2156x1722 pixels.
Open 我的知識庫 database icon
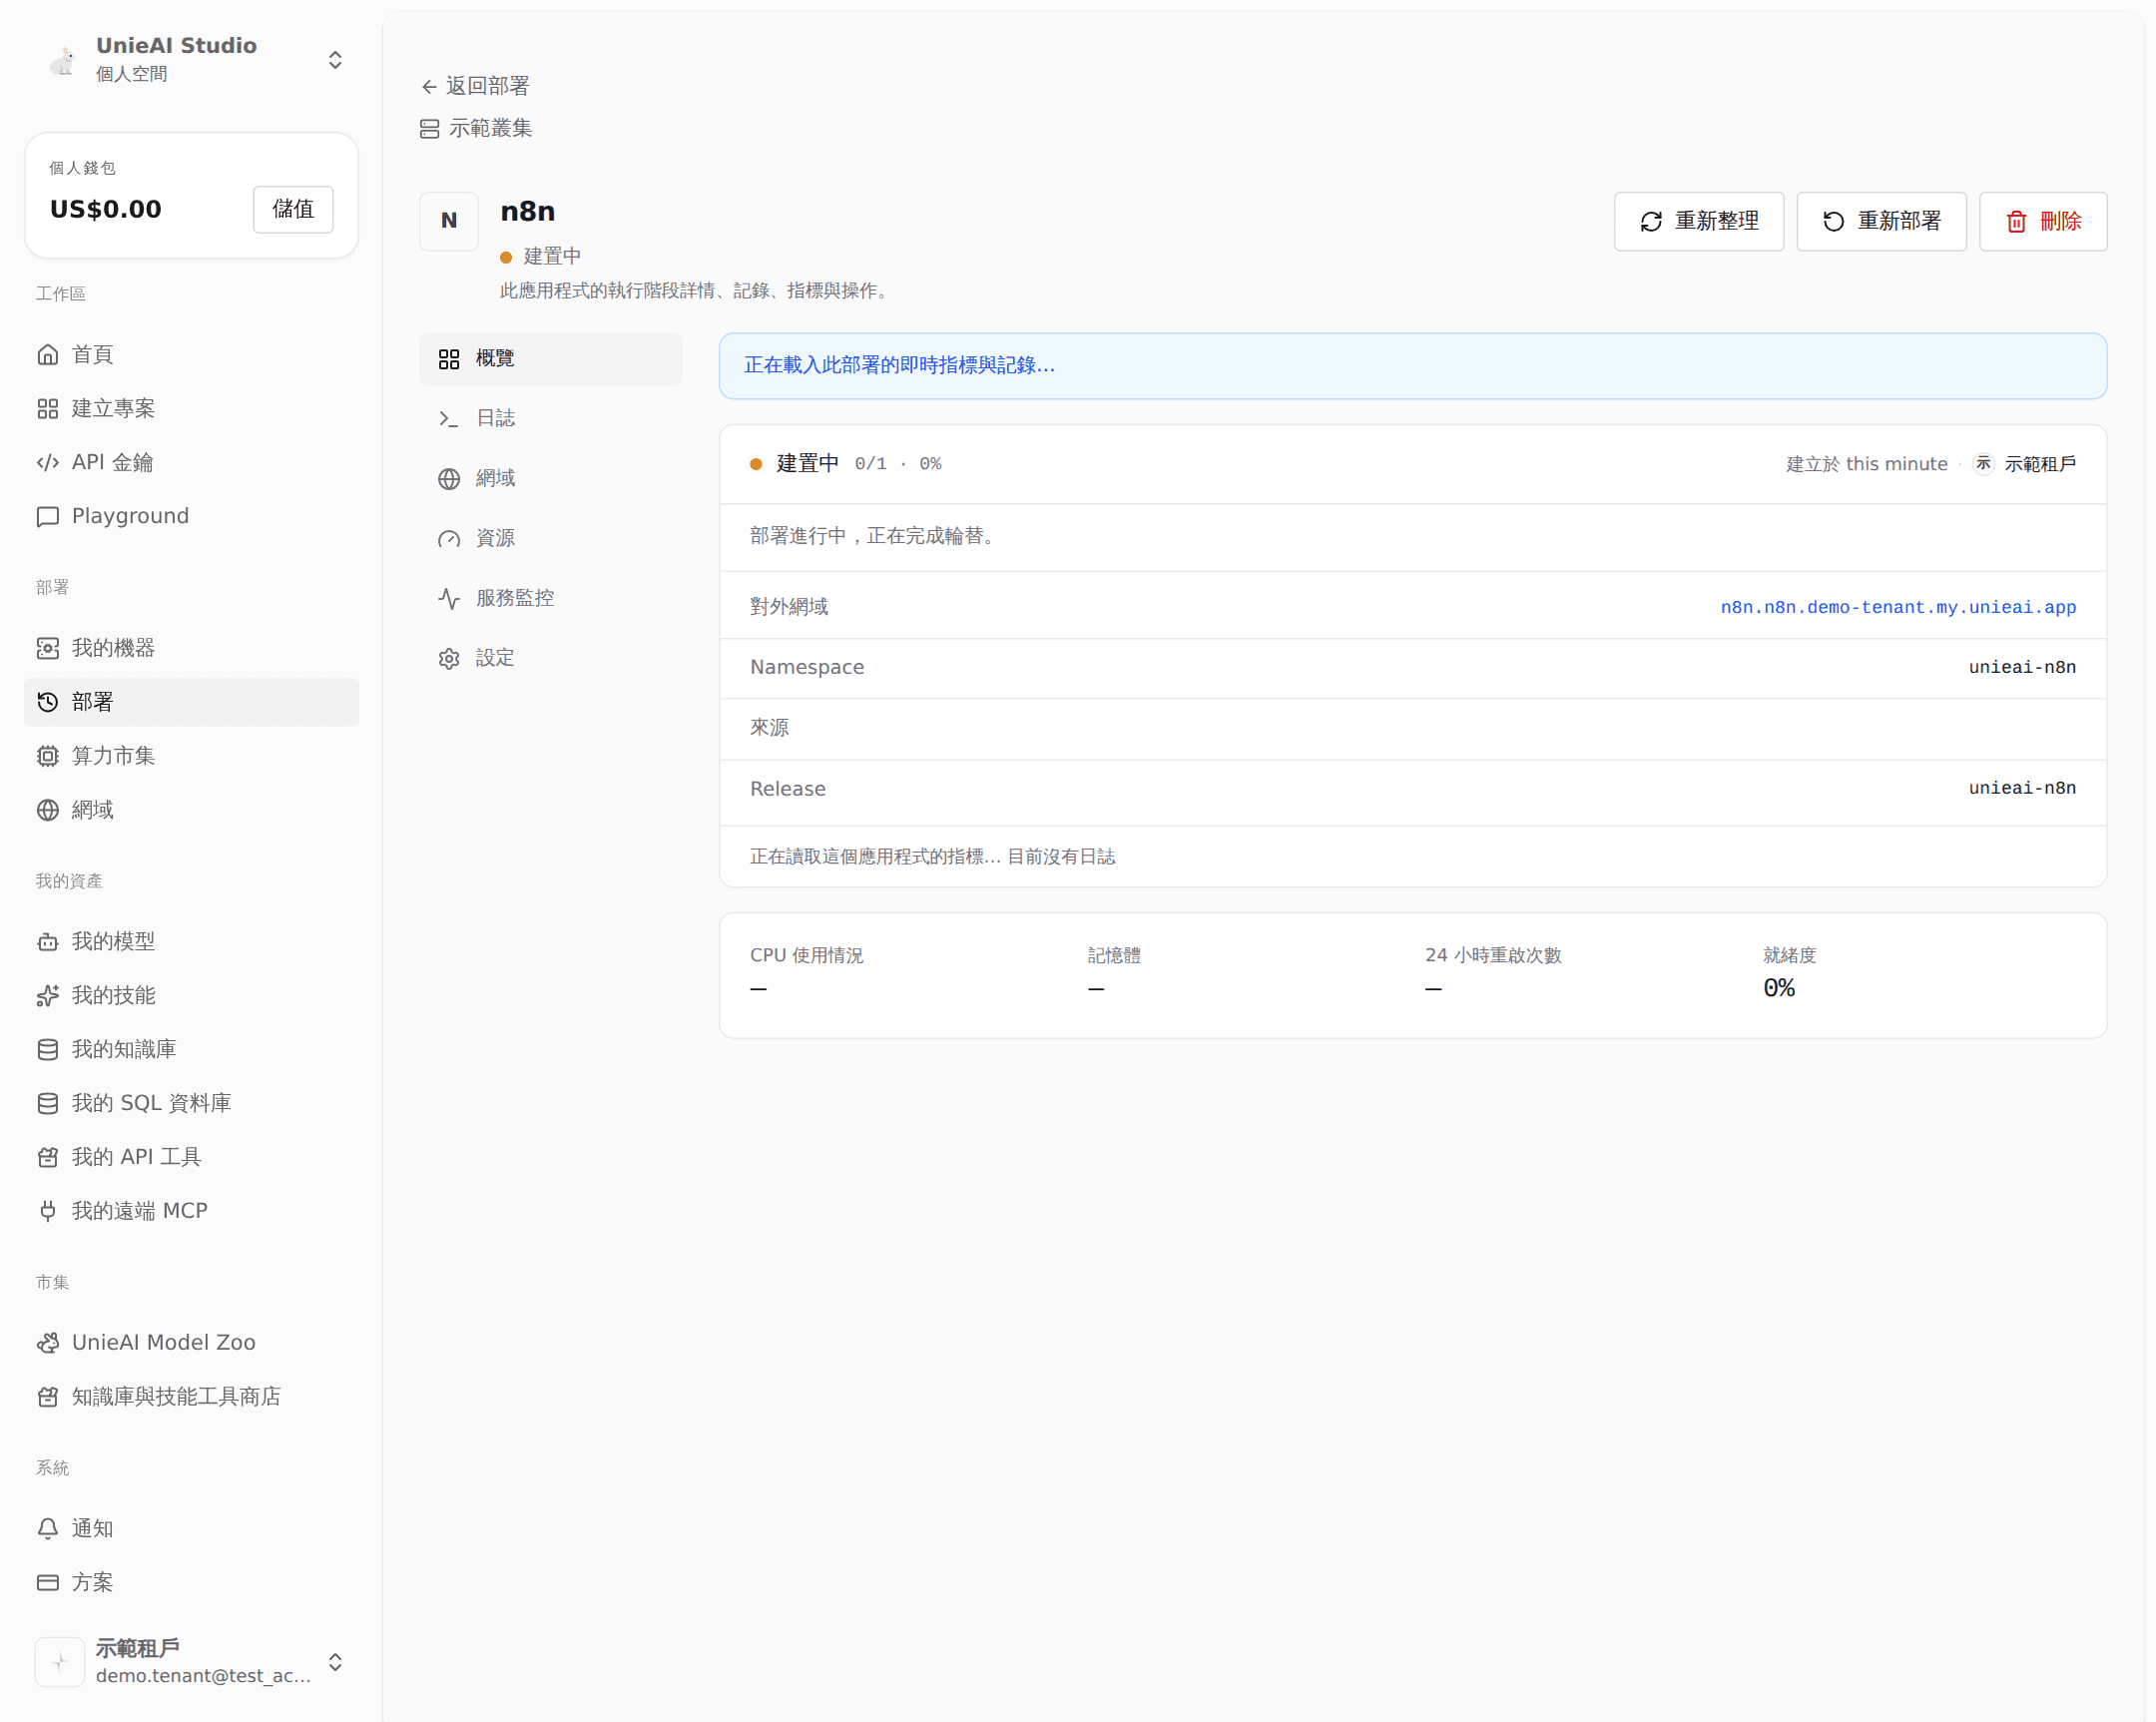point(48,1049)
